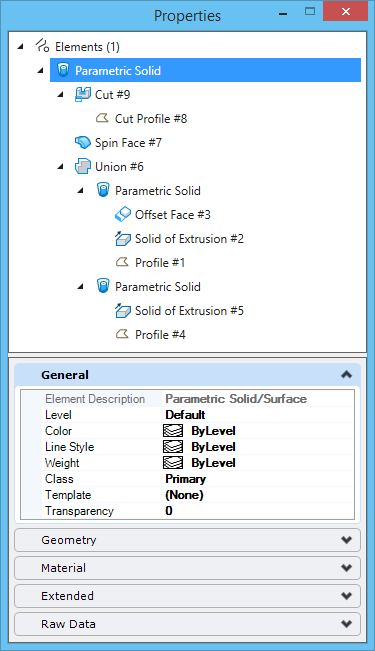
Task: Minimize the Properties window
Action: pos(283,14)
